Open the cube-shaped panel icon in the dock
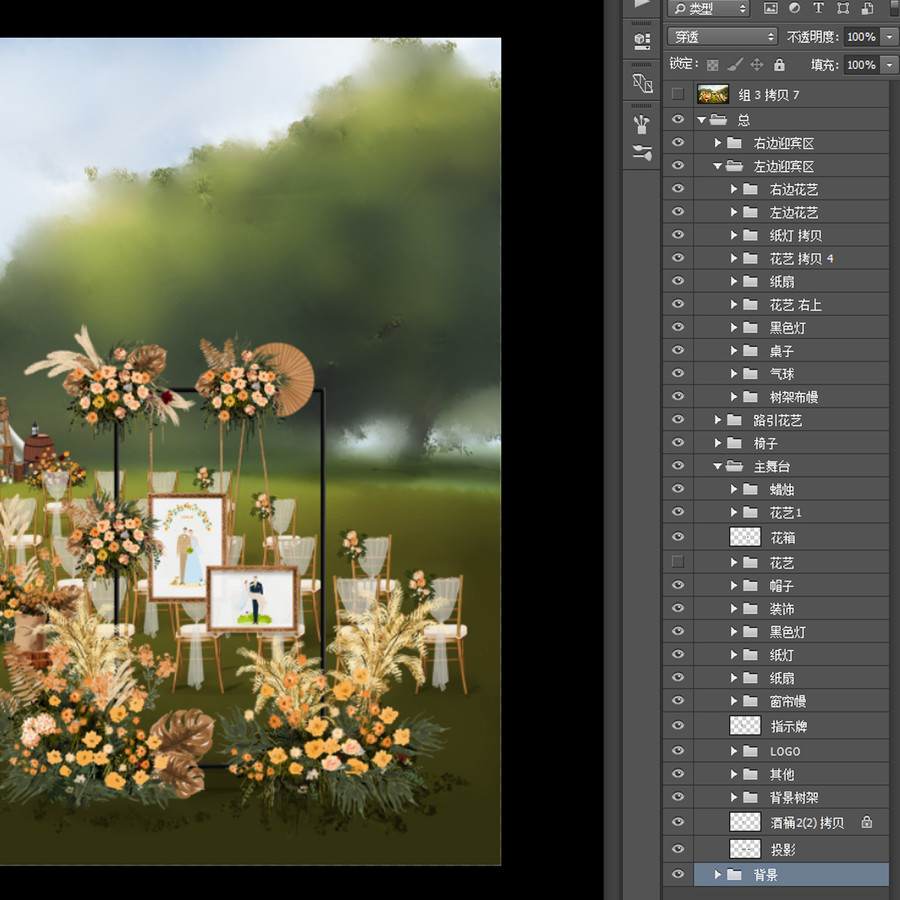900x900 pixels. coord(642,40)
